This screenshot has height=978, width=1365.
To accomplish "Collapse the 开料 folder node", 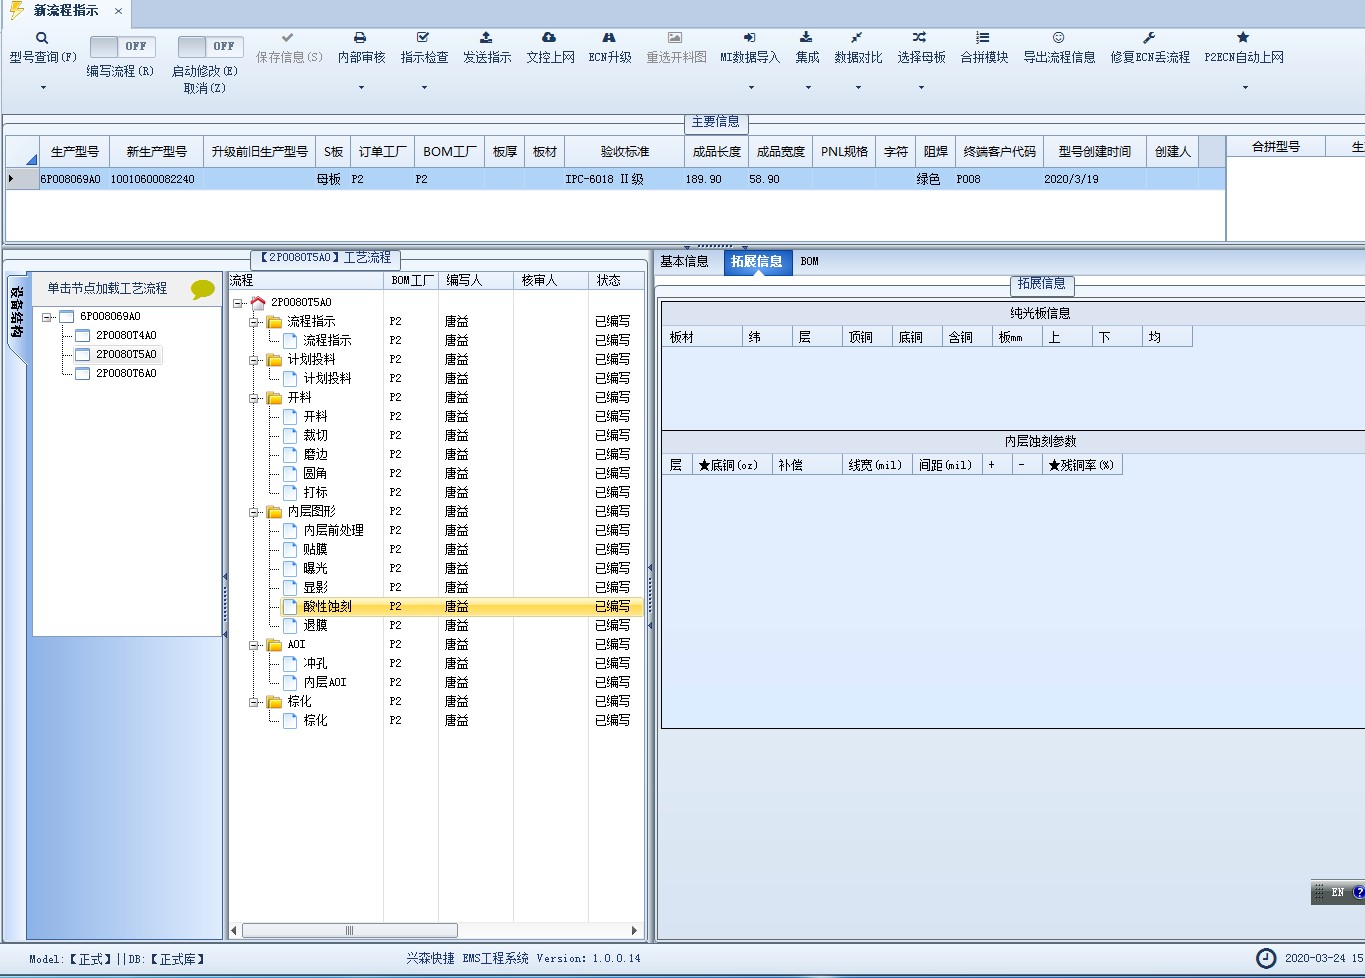I will [x=254, y=398].
